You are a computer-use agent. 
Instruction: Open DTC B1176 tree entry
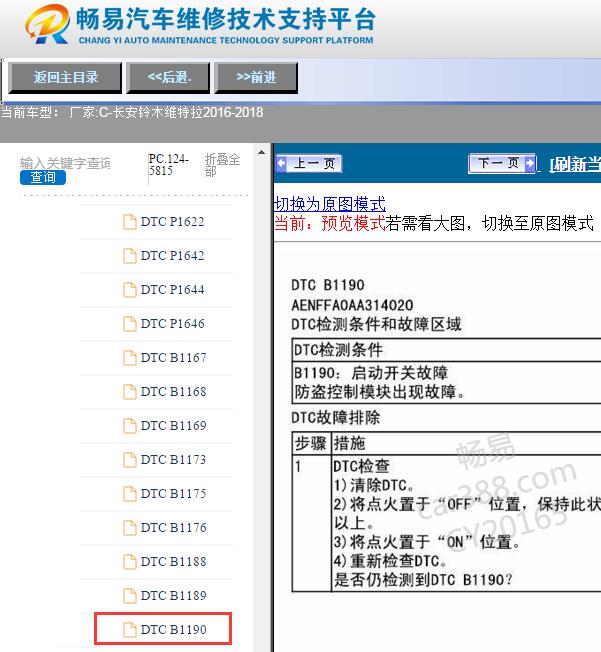(x=173, y=528)
